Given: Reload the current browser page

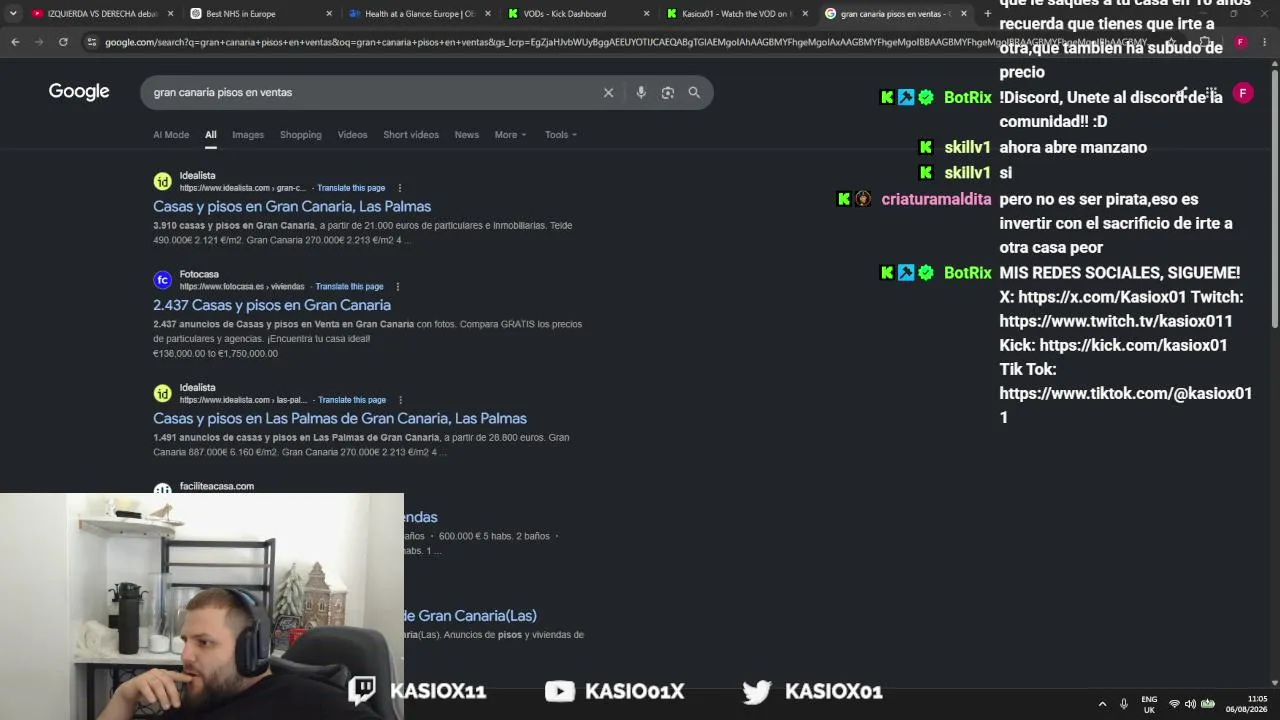Looking at the screenshot, I should pyautogui.click(x=63, y=42).
